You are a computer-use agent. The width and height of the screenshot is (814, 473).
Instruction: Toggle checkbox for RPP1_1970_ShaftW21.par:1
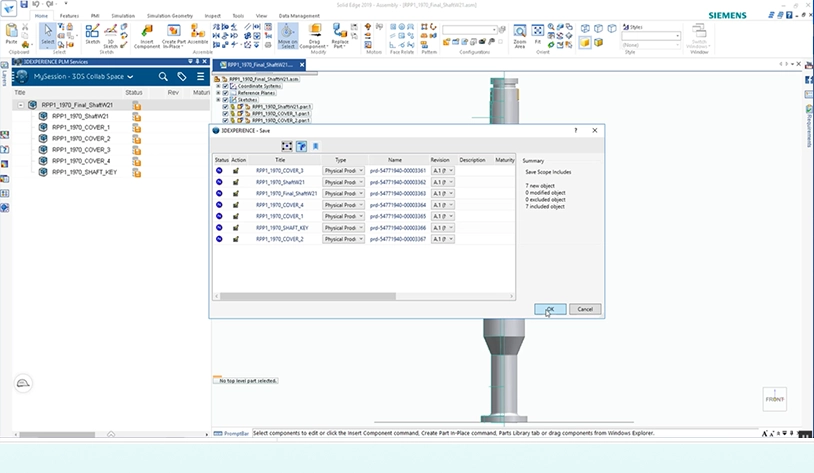[x=225, y=106]
